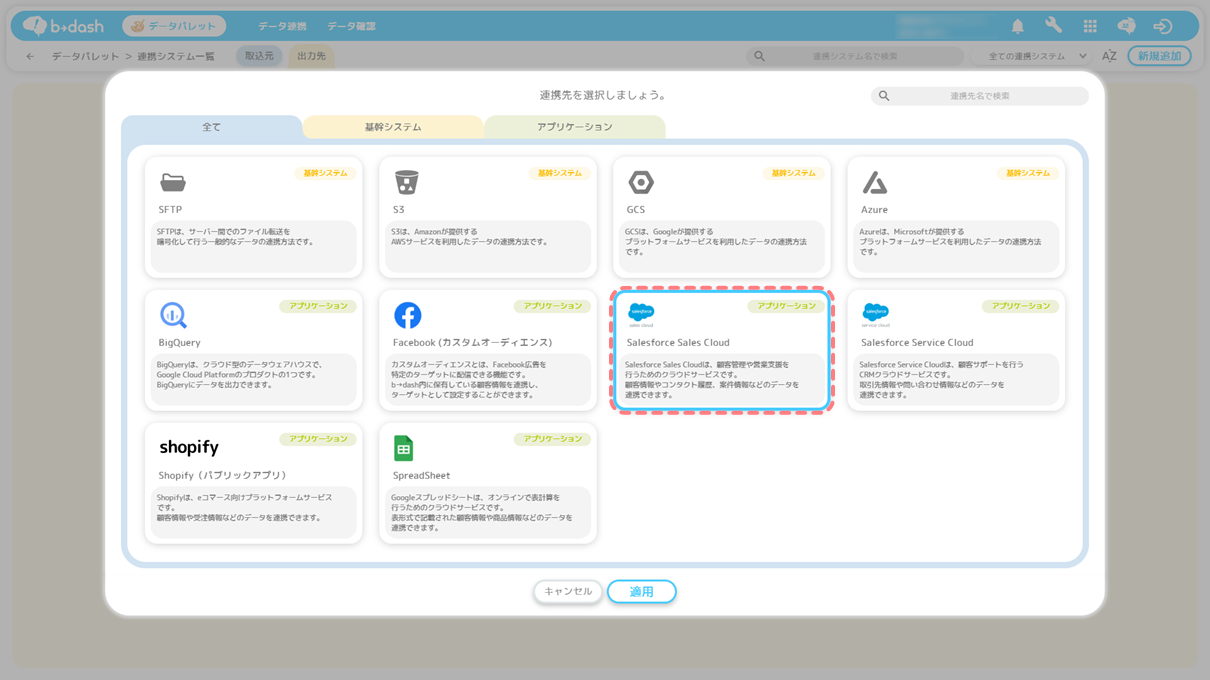The width and height of the screenshot is (1210, 680).
Task: Open the apps grid icon
Action: pyautogui.click(x=1090, y=26)
